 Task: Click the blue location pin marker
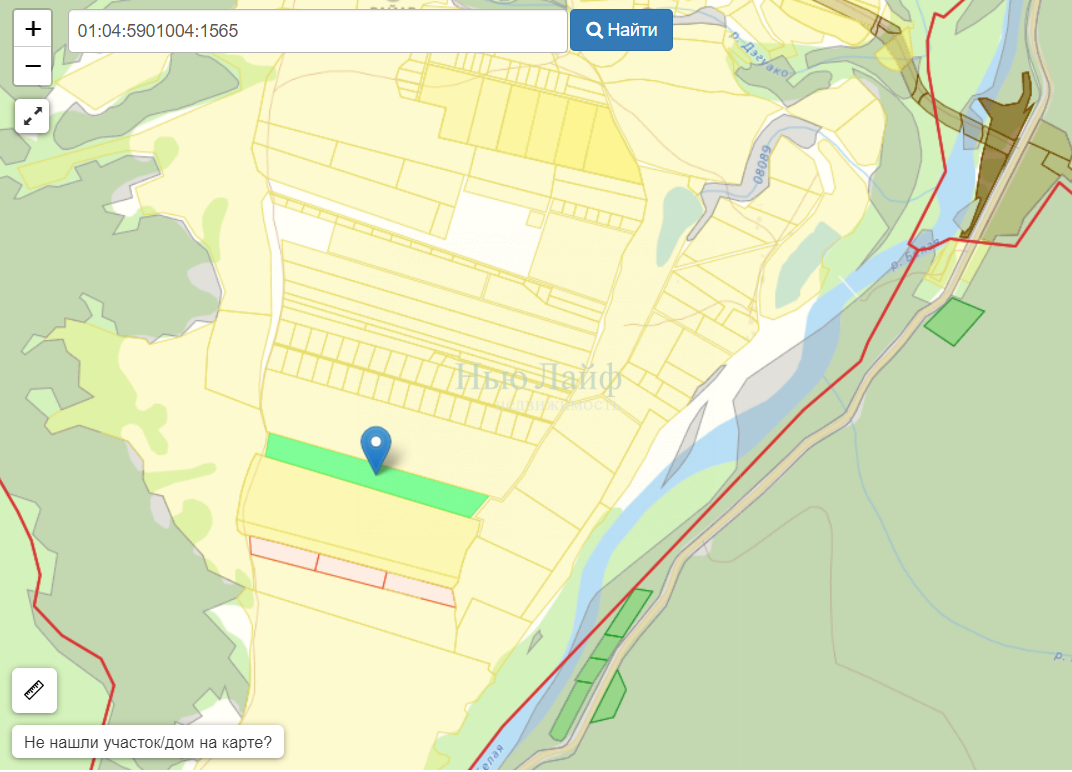[376, 448]
